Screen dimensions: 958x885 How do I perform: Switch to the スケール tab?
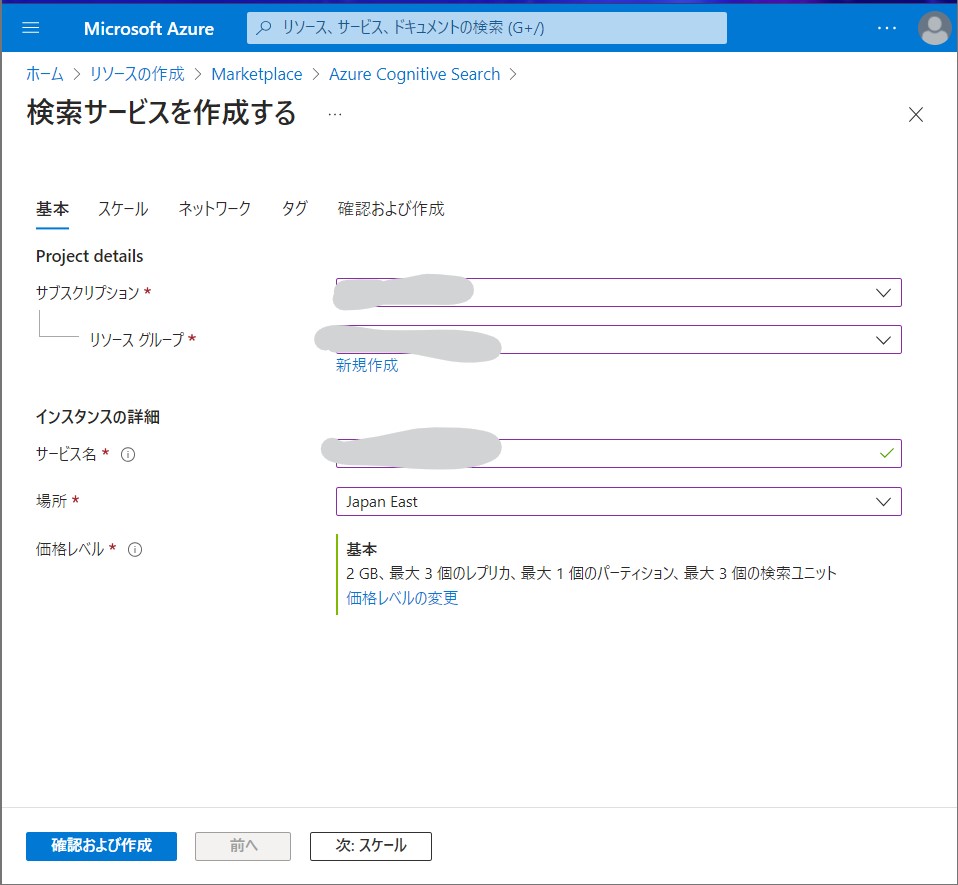pyautogui.click(x=123, y=209)
